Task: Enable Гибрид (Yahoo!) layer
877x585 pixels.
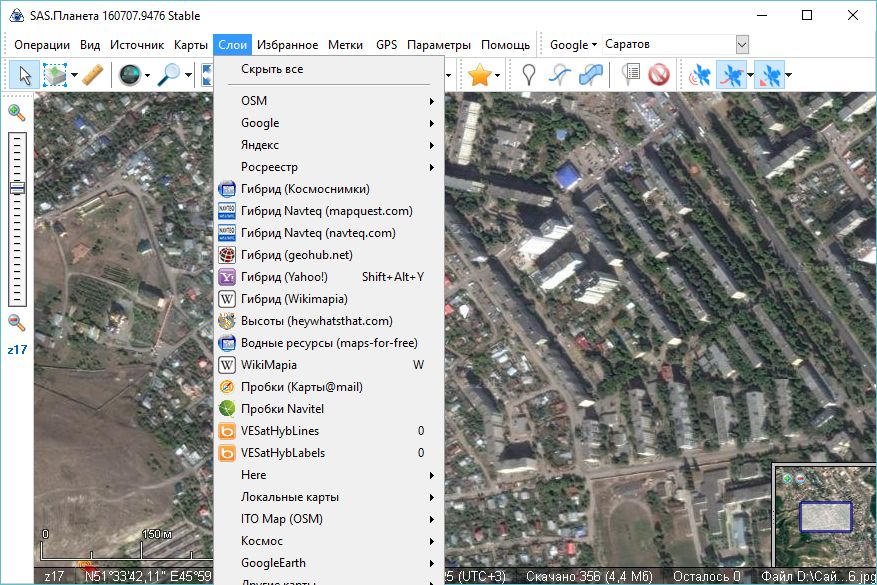Action: (x=329, y=277)
